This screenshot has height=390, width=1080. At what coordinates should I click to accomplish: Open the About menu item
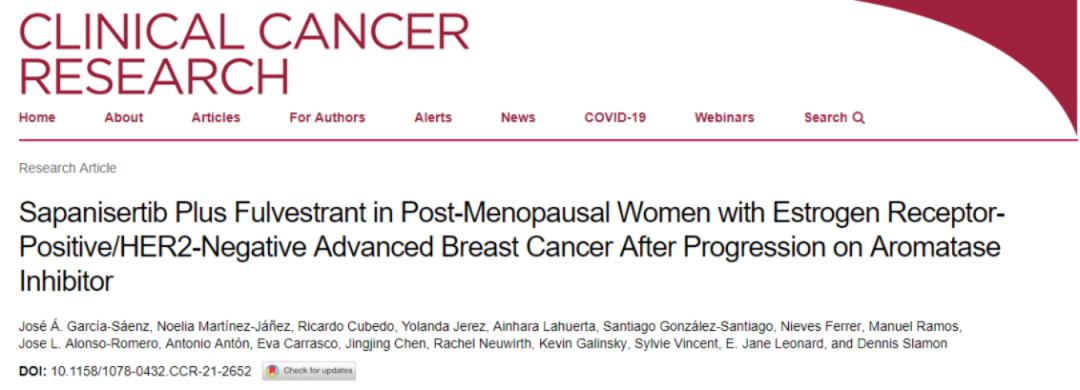coord(124,117)
